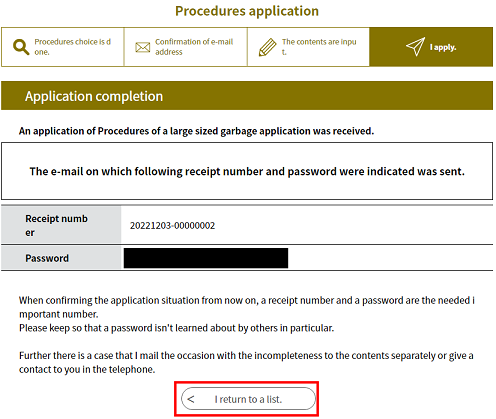The image size is (496, 419).
Task: Select the 'Confirmation of e-mail address' step
Action: pos(186,47)
